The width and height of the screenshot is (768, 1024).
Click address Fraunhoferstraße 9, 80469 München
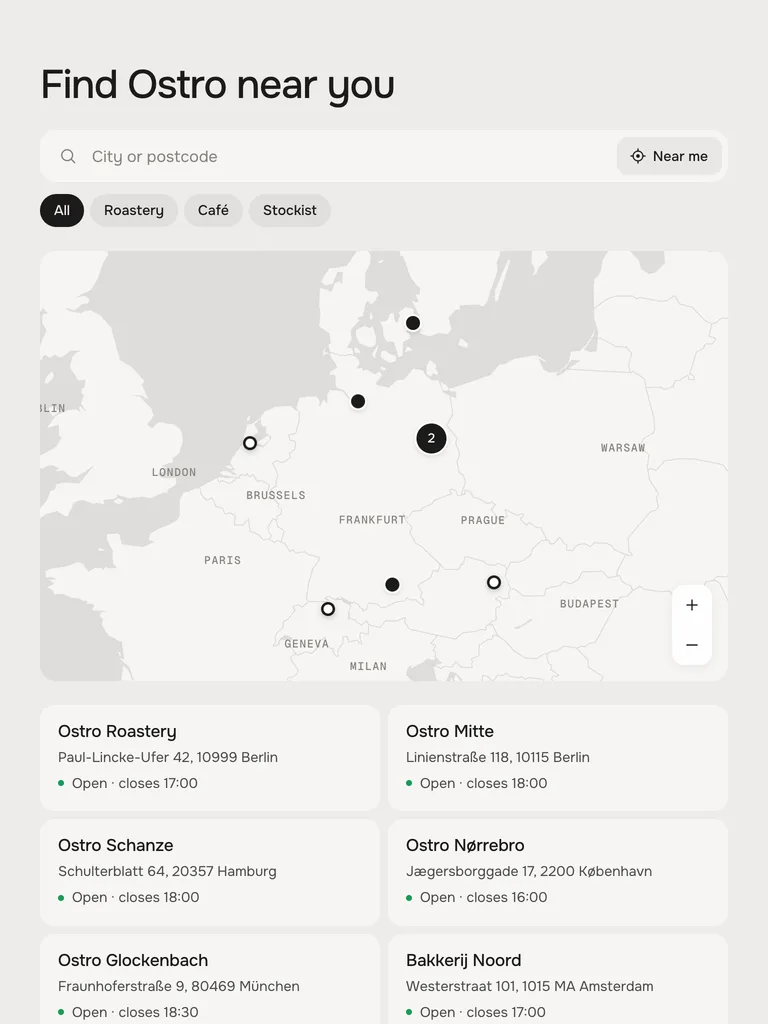point(179,986)
